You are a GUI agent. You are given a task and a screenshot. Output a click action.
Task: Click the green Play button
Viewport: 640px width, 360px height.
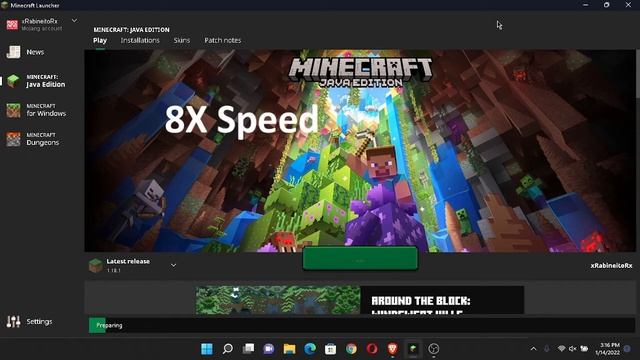[x=360, y=258]
